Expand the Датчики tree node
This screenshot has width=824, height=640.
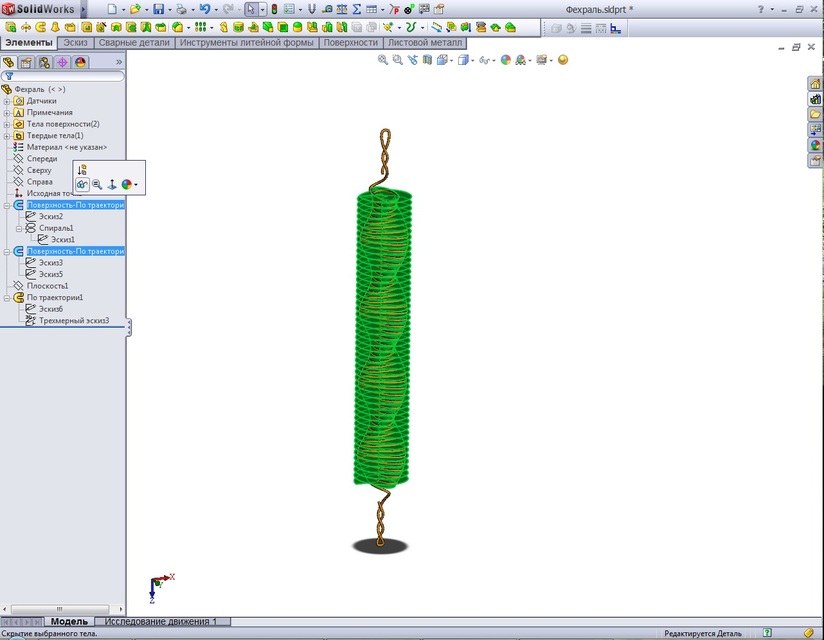[x=7, y=101]
